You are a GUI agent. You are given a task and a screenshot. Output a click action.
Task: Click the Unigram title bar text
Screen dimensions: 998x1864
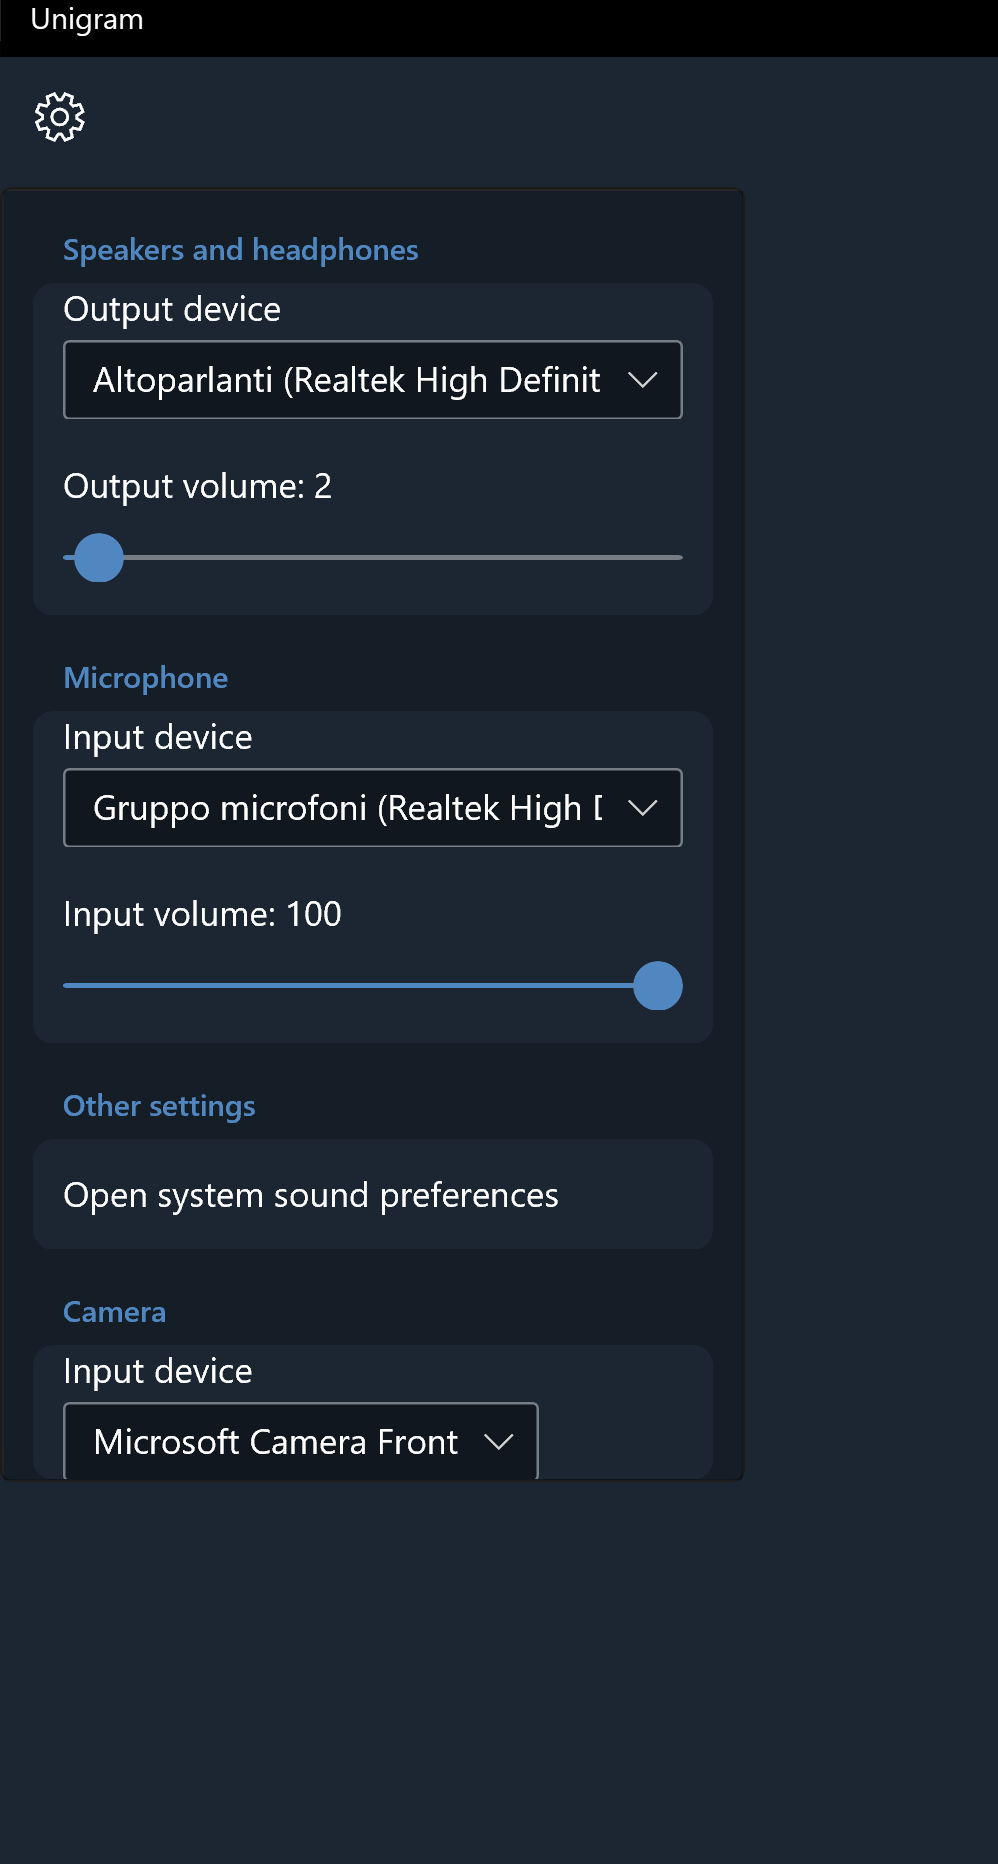pos(86,19)
